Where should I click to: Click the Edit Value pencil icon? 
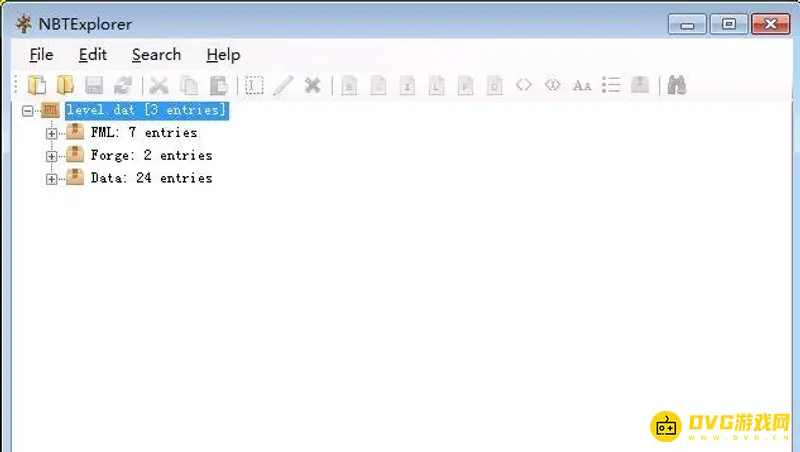click(283, 85)
